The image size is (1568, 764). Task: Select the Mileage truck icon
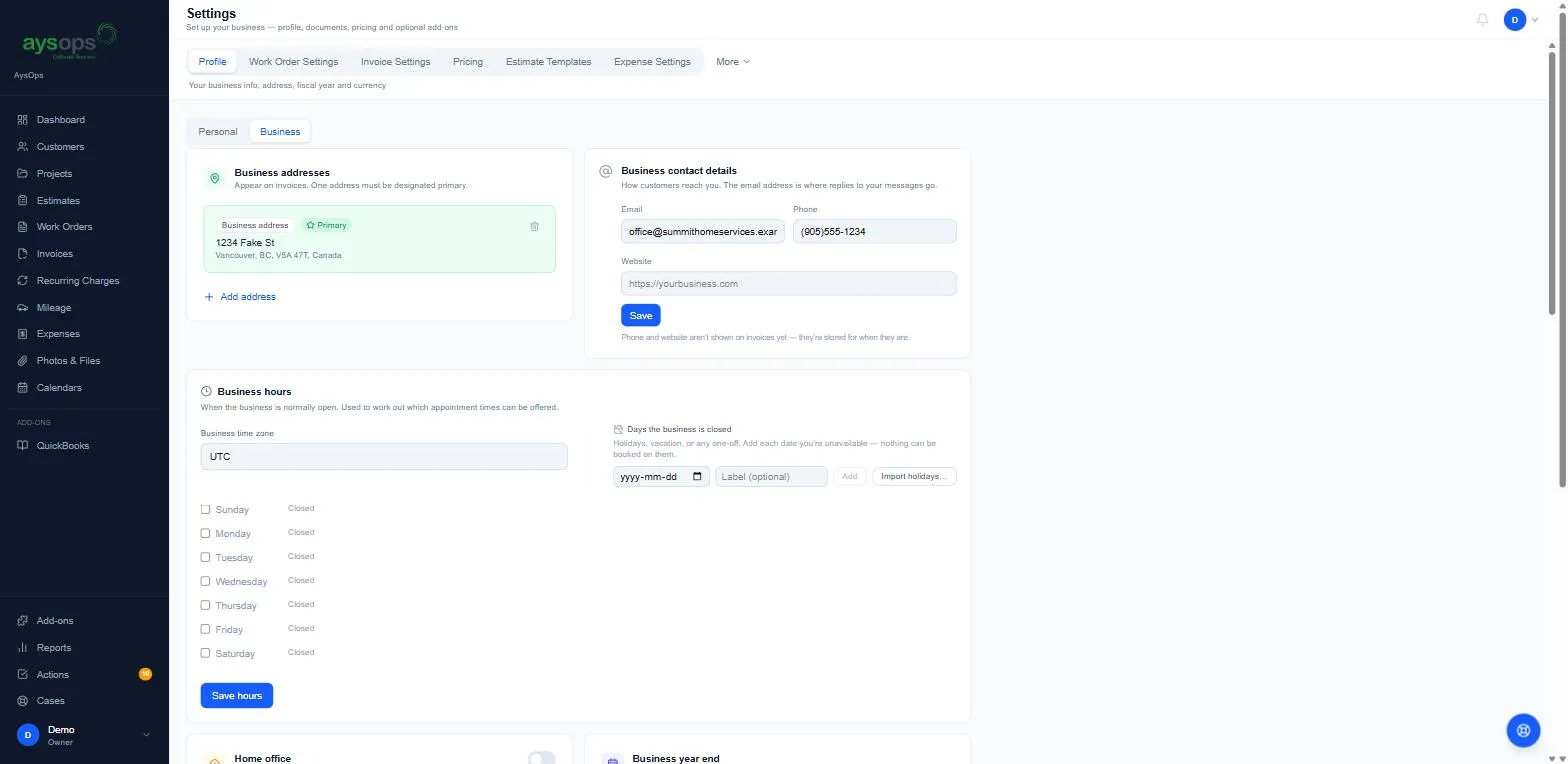pyautogui.click(x=23, y=308)
